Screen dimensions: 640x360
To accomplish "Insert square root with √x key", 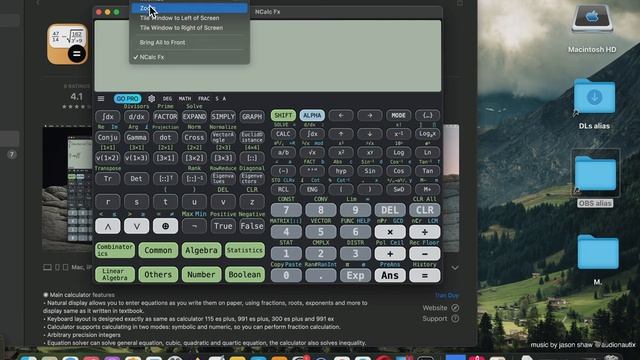I will pos(312,152).
